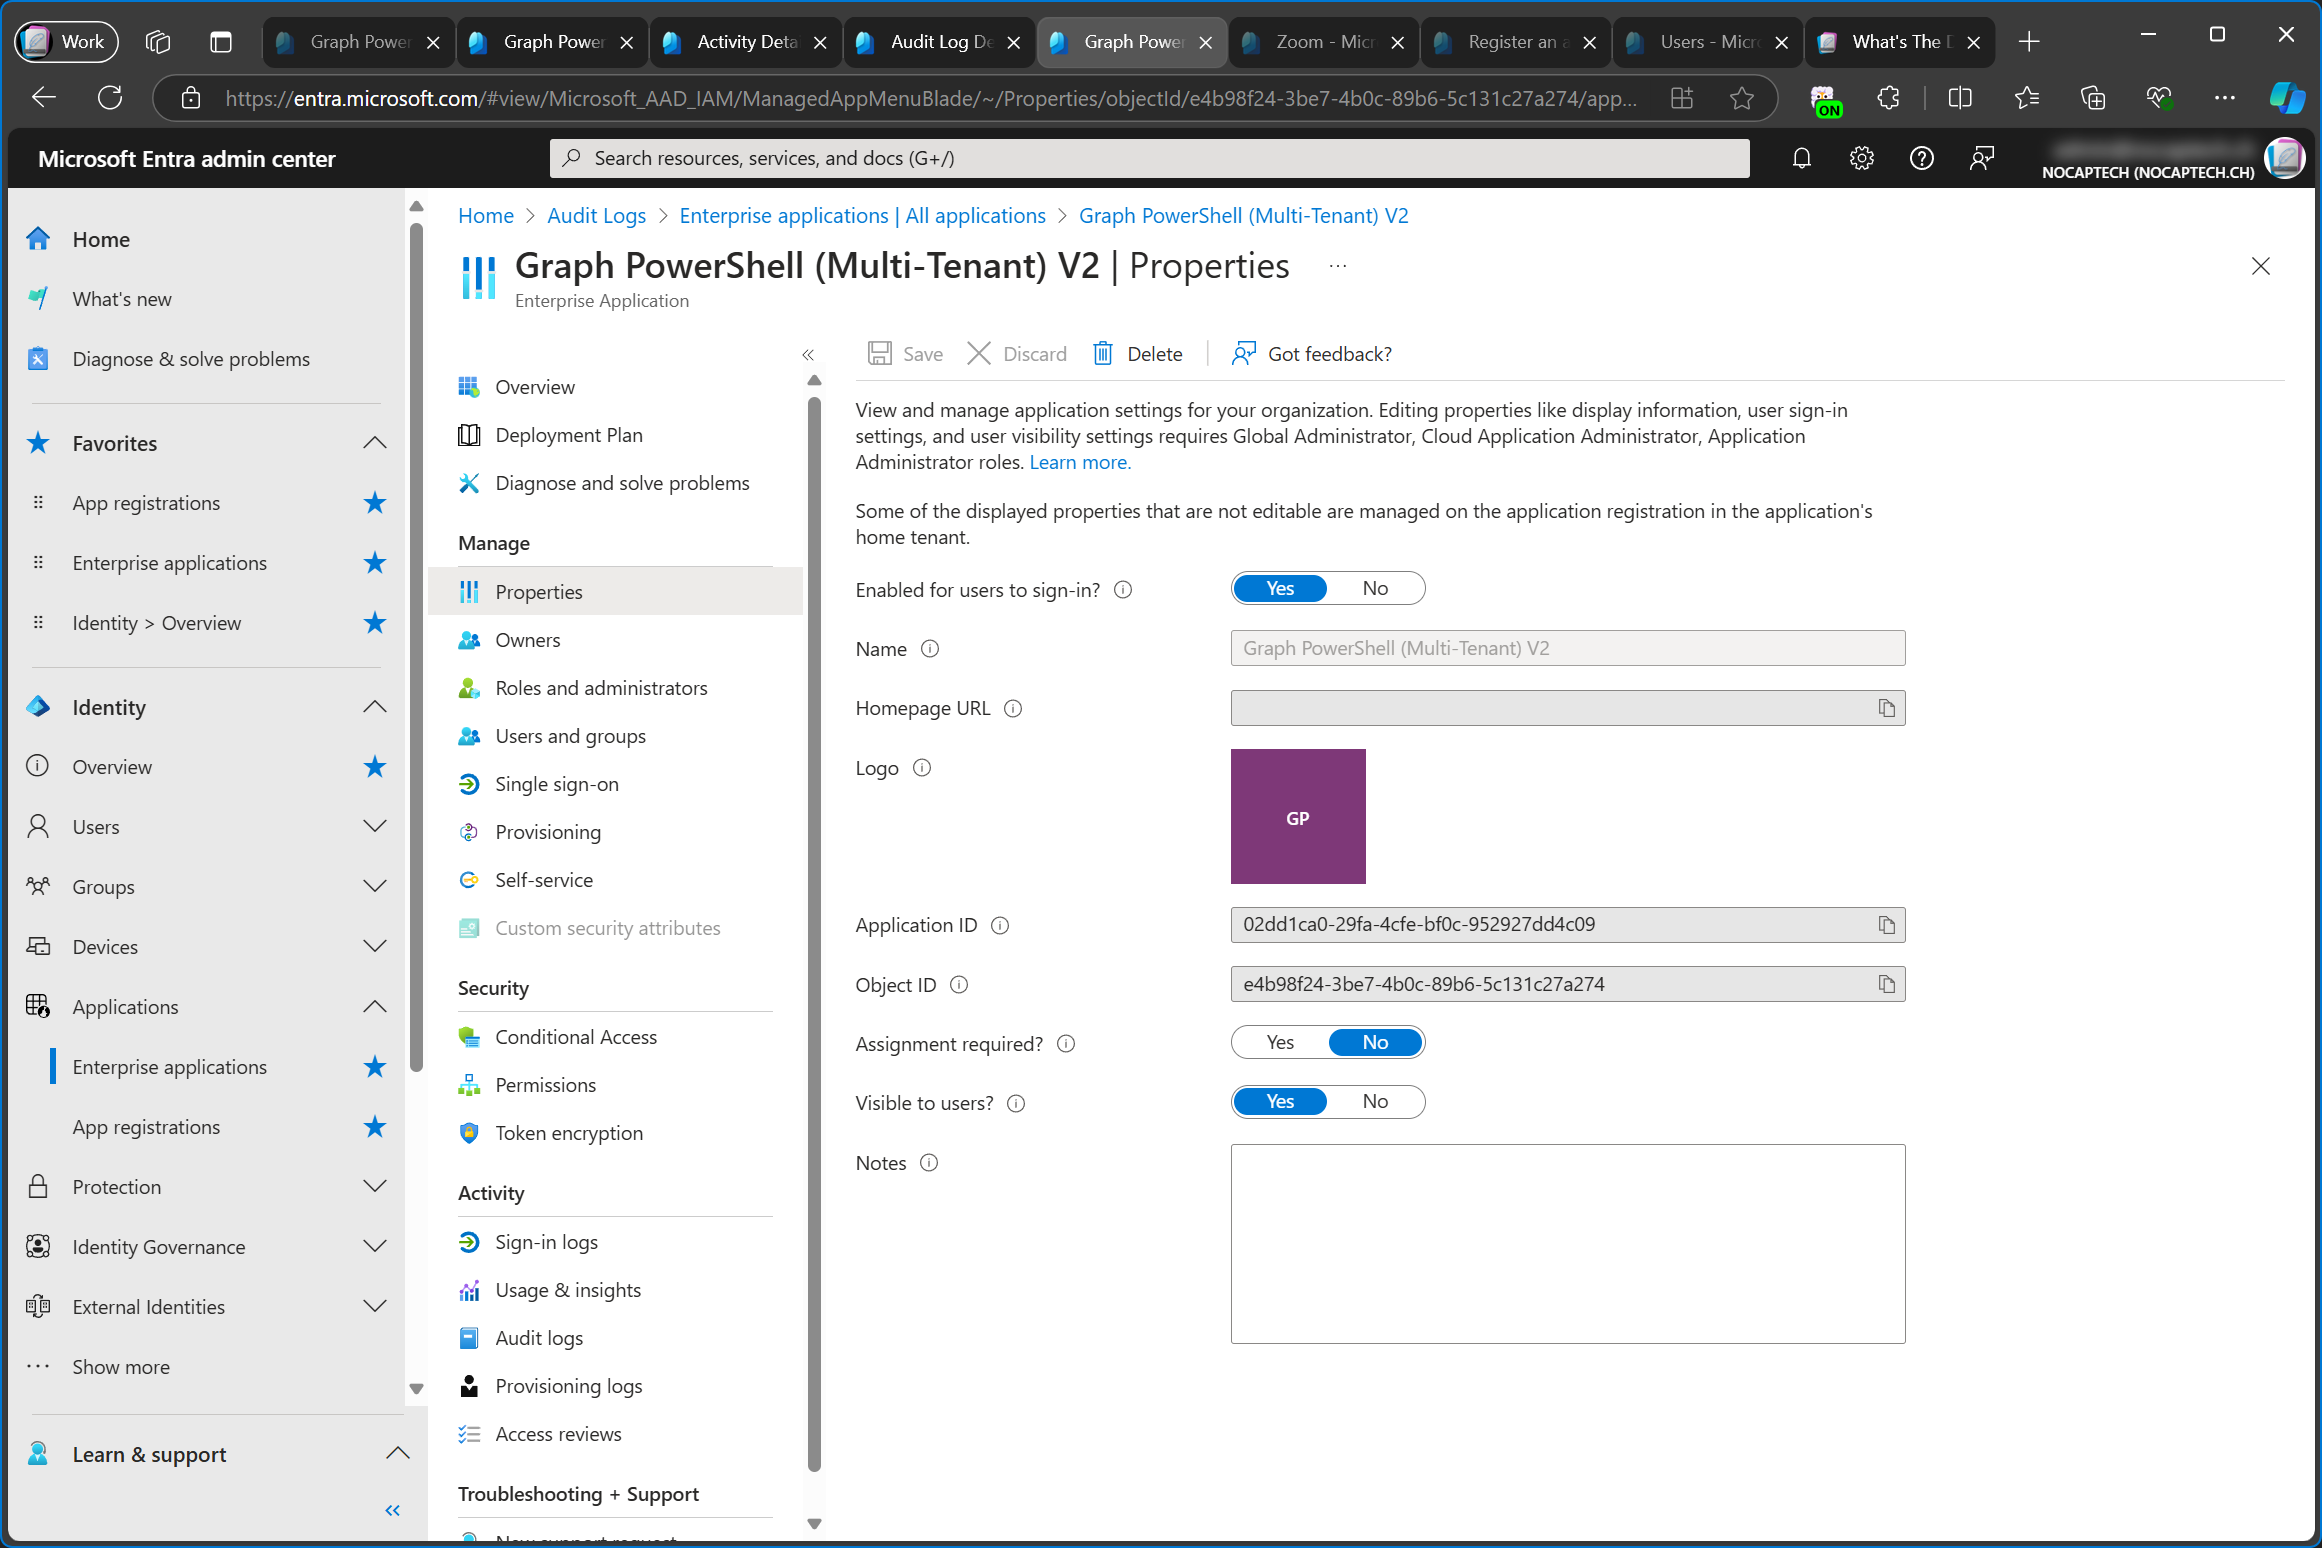The image size is (2322, 1548).
Task: Show info for Assignment required
Action: [1066, 1044]
